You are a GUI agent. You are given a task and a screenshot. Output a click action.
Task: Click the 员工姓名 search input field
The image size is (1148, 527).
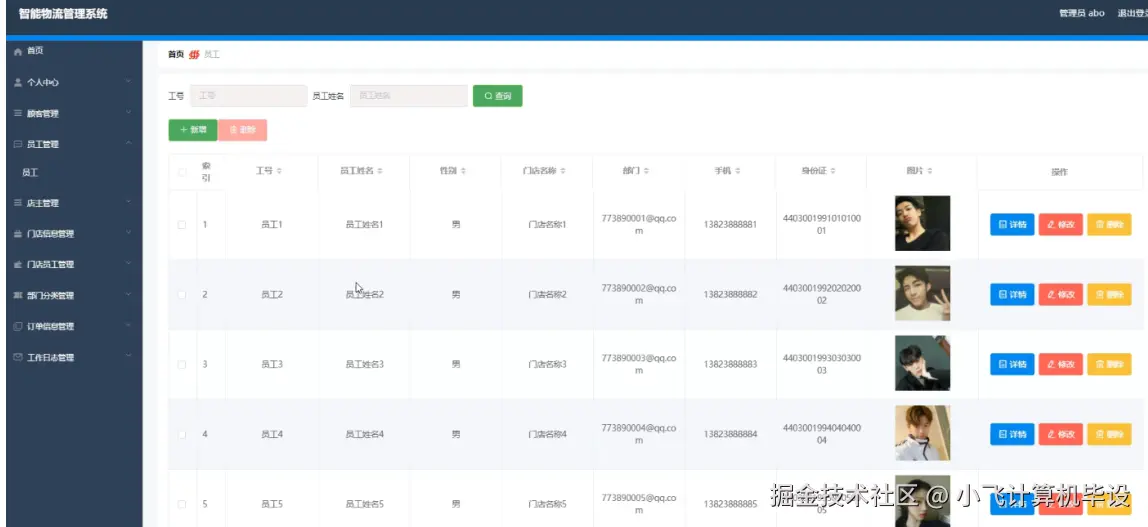(x=409, y=96)
